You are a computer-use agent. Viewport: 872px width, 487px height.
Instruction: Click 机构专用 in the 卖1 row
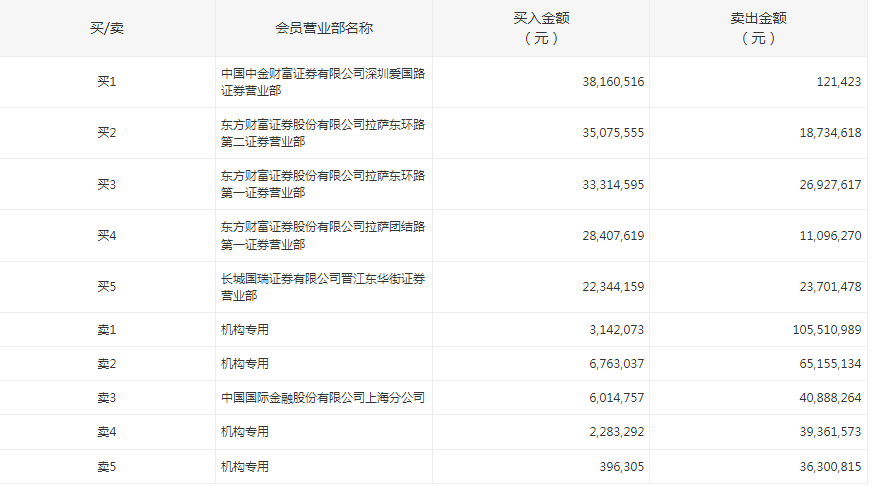(245, 330)
